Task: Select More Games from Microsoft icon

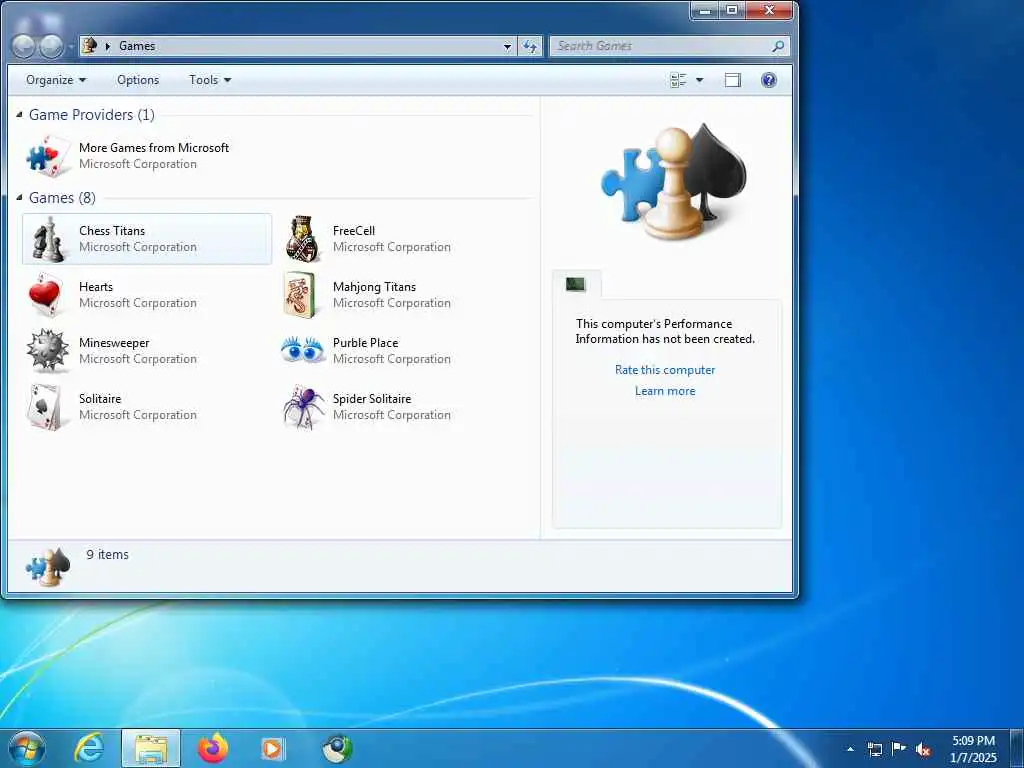Action: coord(48,156)
